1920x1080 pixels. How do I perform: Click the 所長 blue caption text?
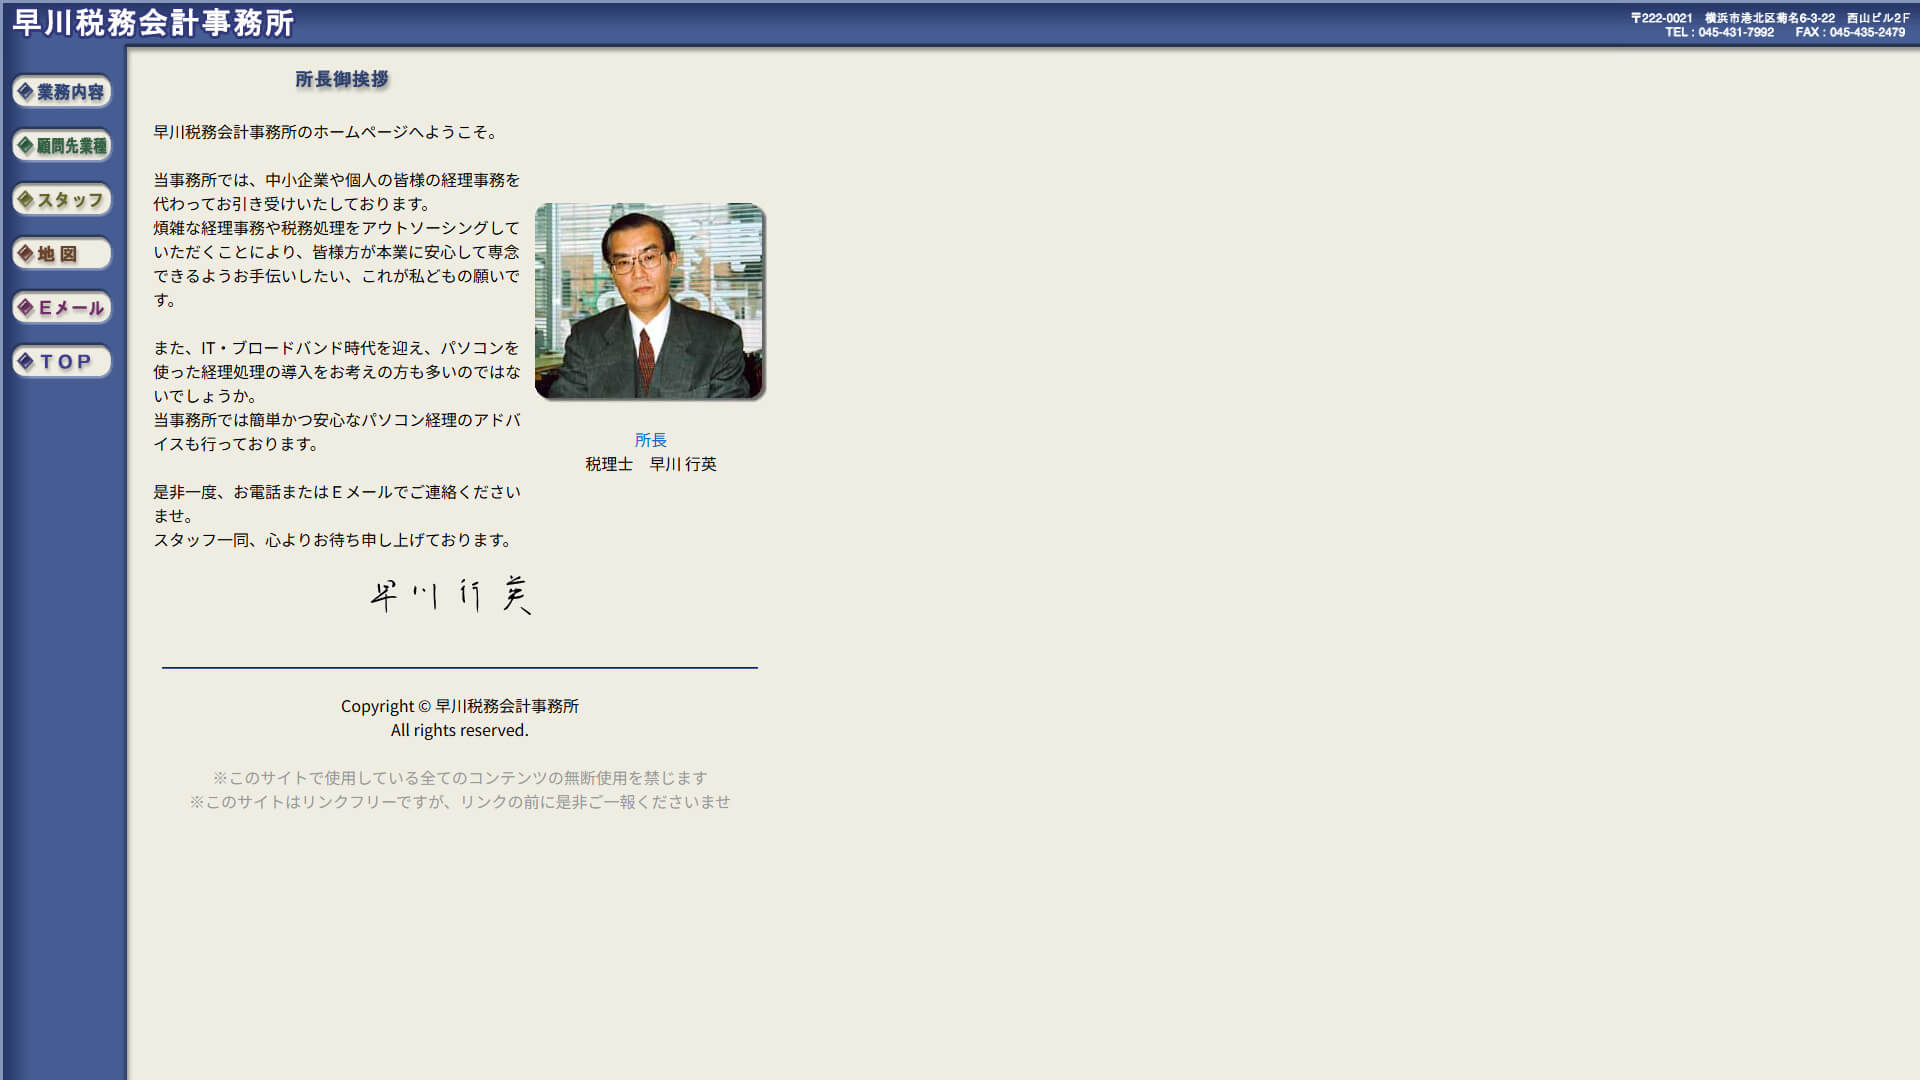click(x=650, y=440)
